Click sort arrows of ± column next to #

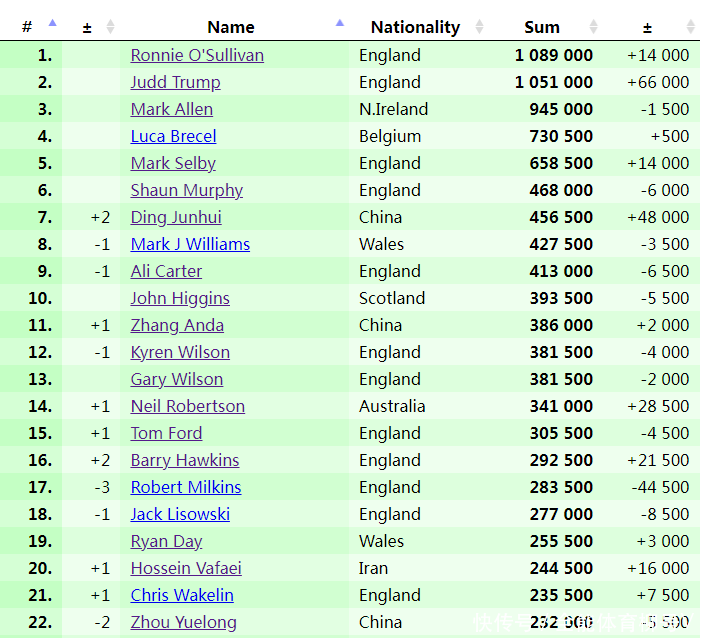(x=110, y=27)
